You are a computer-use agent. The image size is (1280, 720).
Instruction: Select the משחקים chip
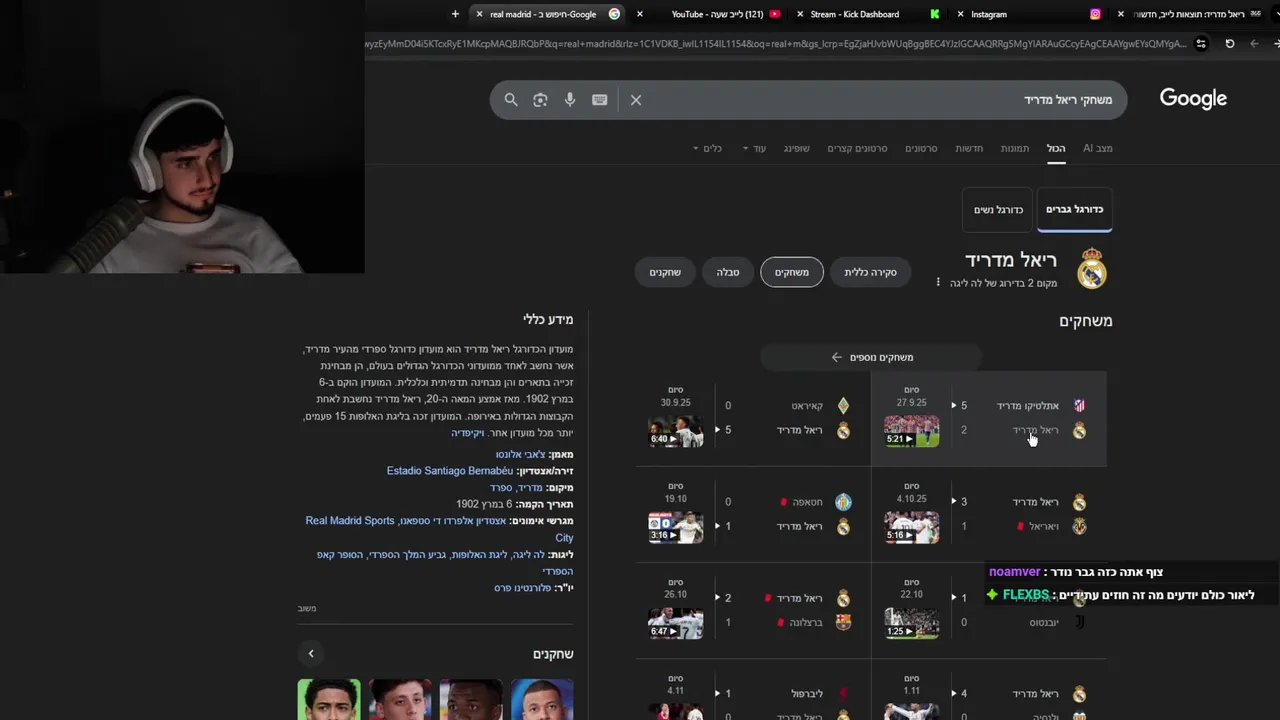click(x=792, y=272)
